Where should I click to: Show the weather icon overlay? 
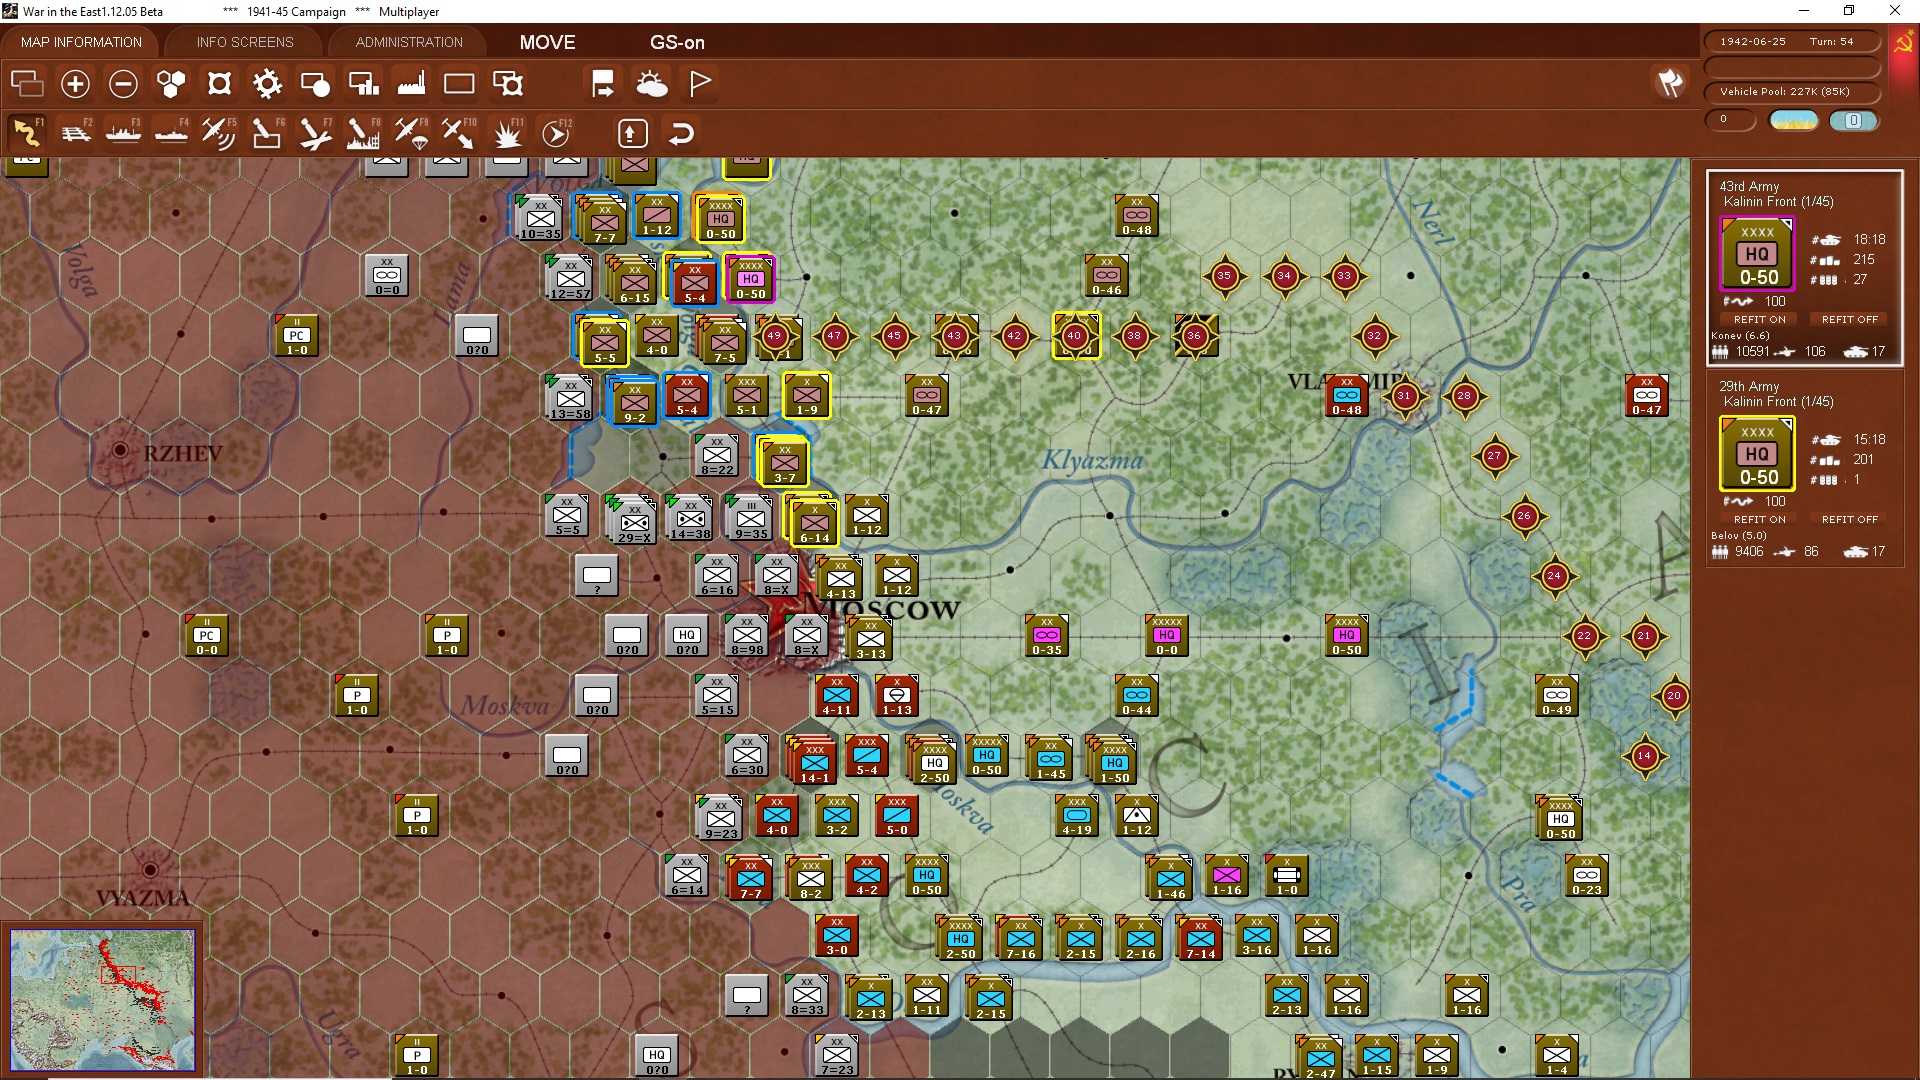(652, 83)
